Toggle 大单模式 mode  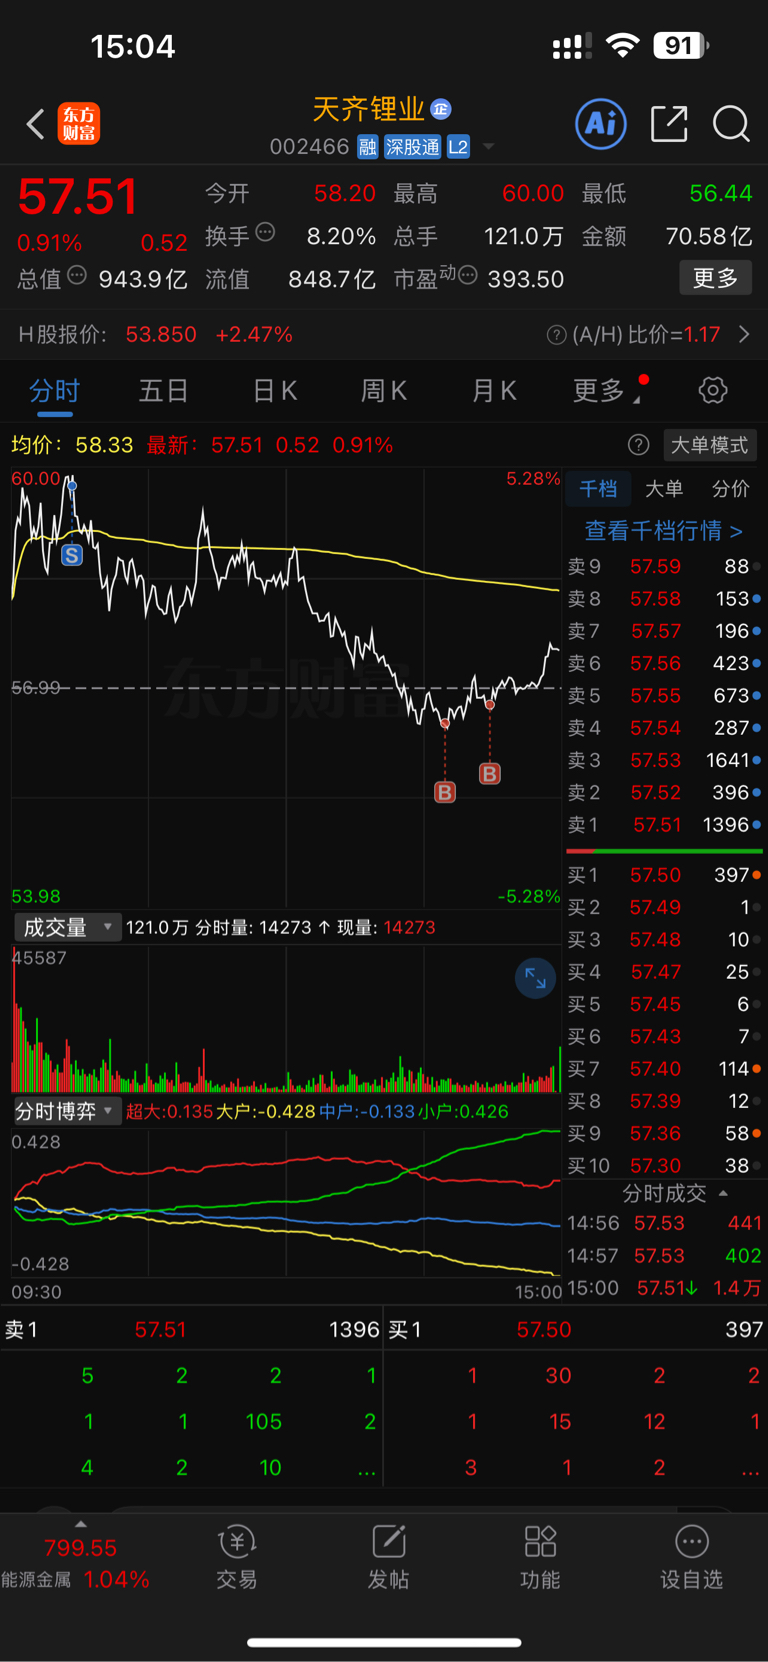tap(709, 445)
